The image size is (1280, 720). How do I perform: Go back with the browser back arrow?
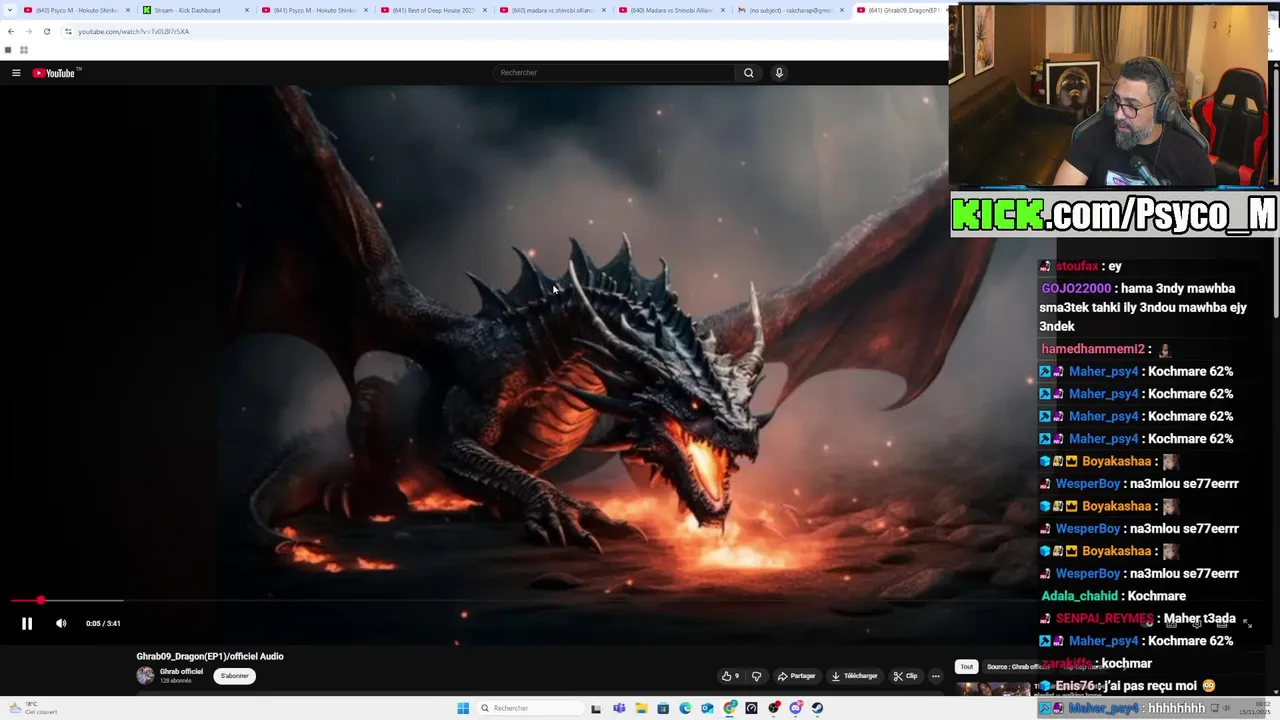[x=11, y=31]
